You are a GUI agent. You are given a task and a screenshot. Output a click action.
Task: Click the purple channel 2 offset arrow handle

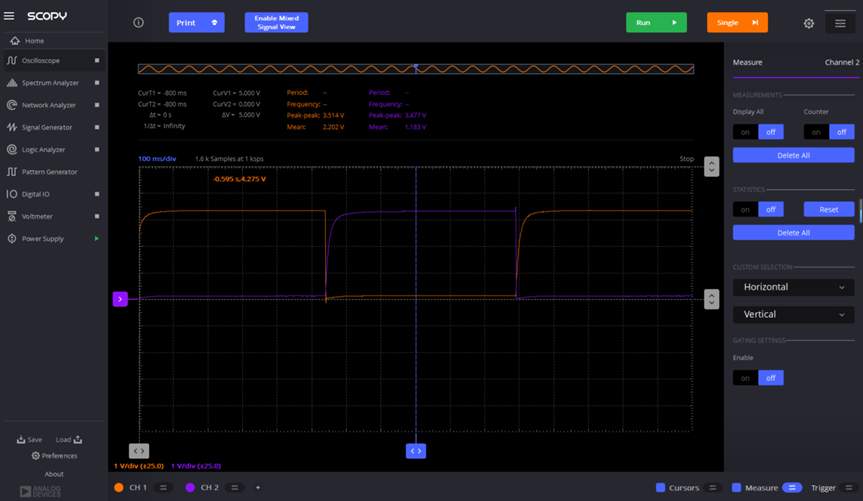[120, 299]
